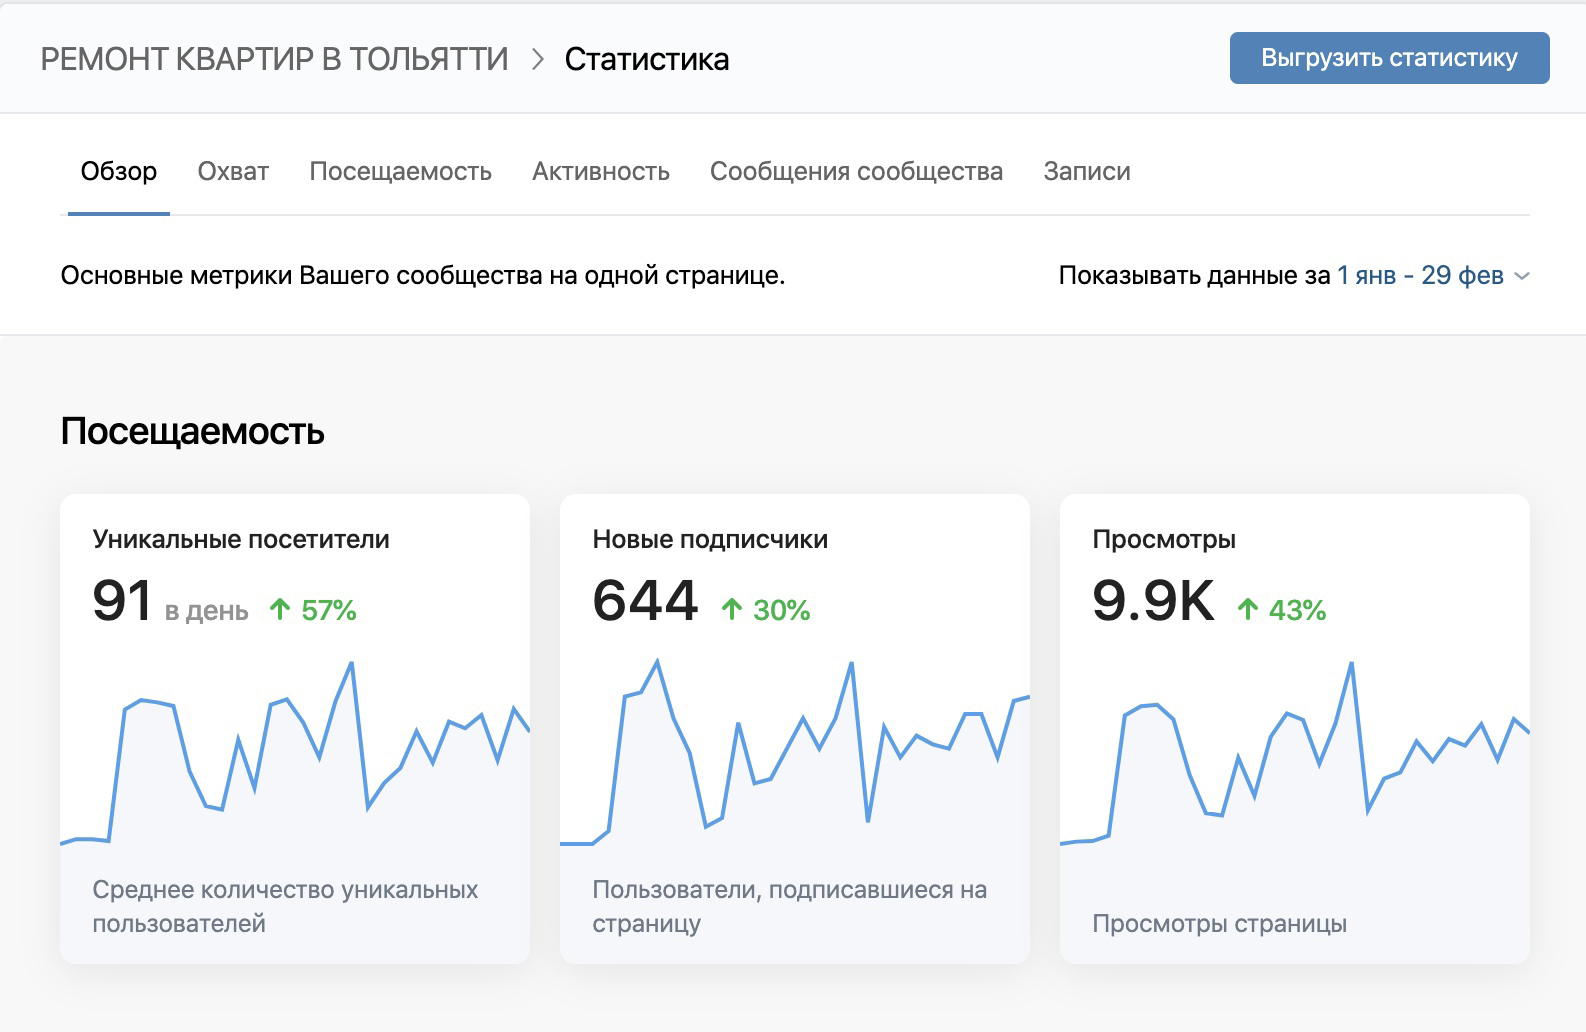Image resolution: width=1586 pixels, height=1032 pixels.
Task: Select the Сообщения сообщества tab
Action: 856,171
